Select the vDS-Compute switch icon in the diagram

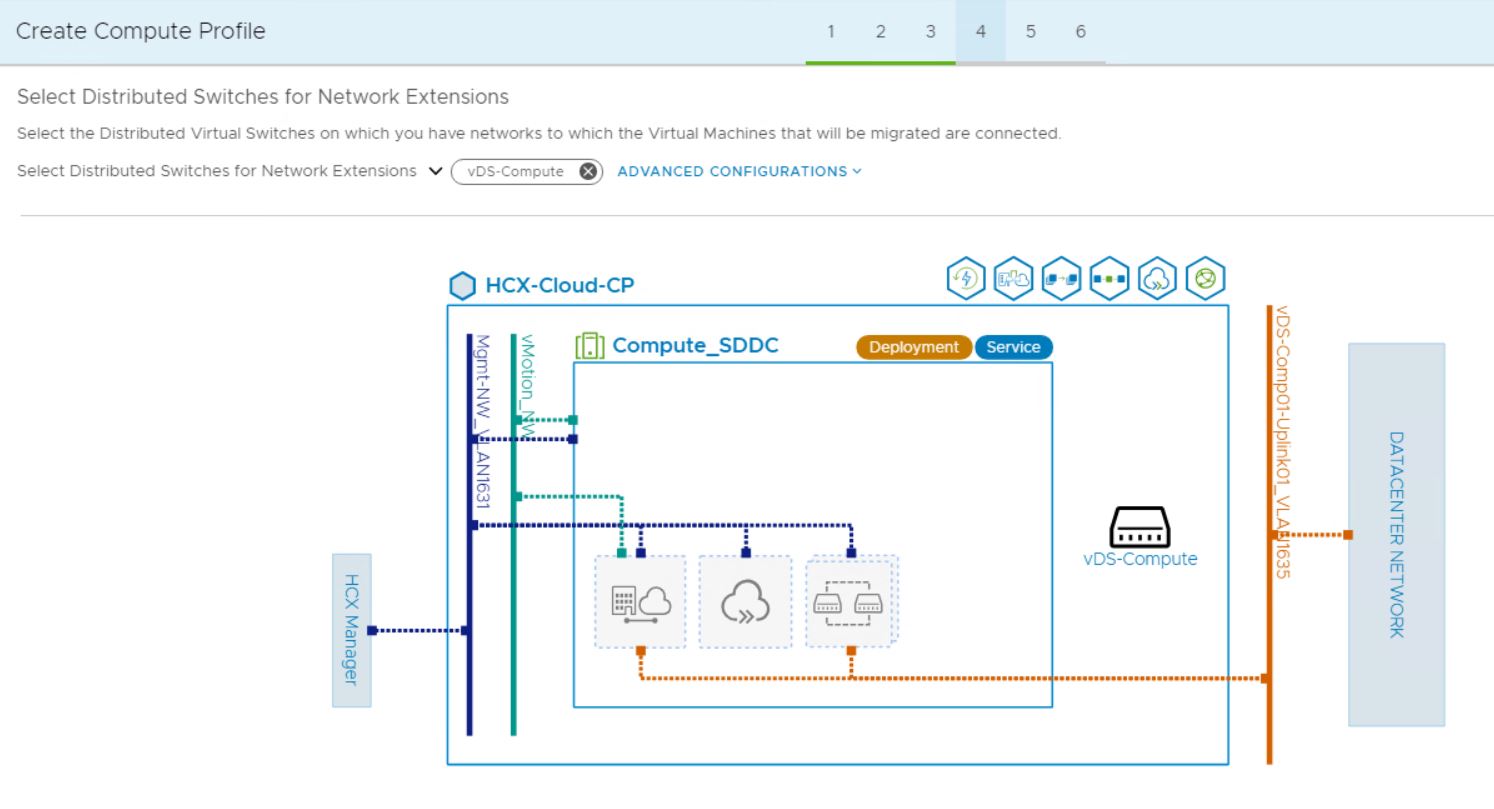tap(1140, 527)
